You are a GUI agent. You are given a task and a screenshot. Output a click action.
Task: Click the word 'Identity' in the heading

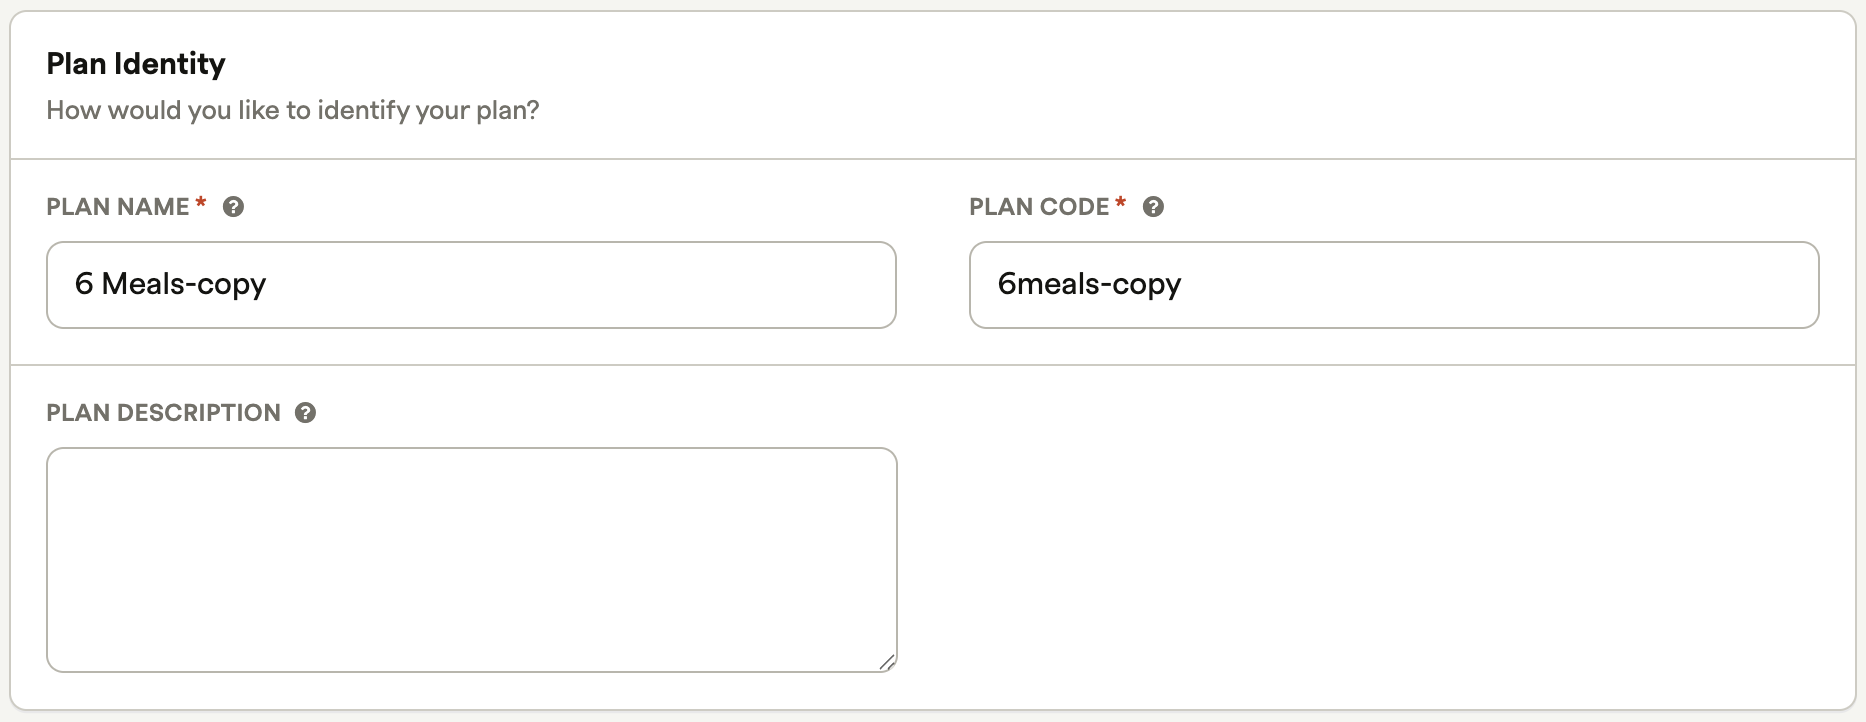click(x=170, y=64)
